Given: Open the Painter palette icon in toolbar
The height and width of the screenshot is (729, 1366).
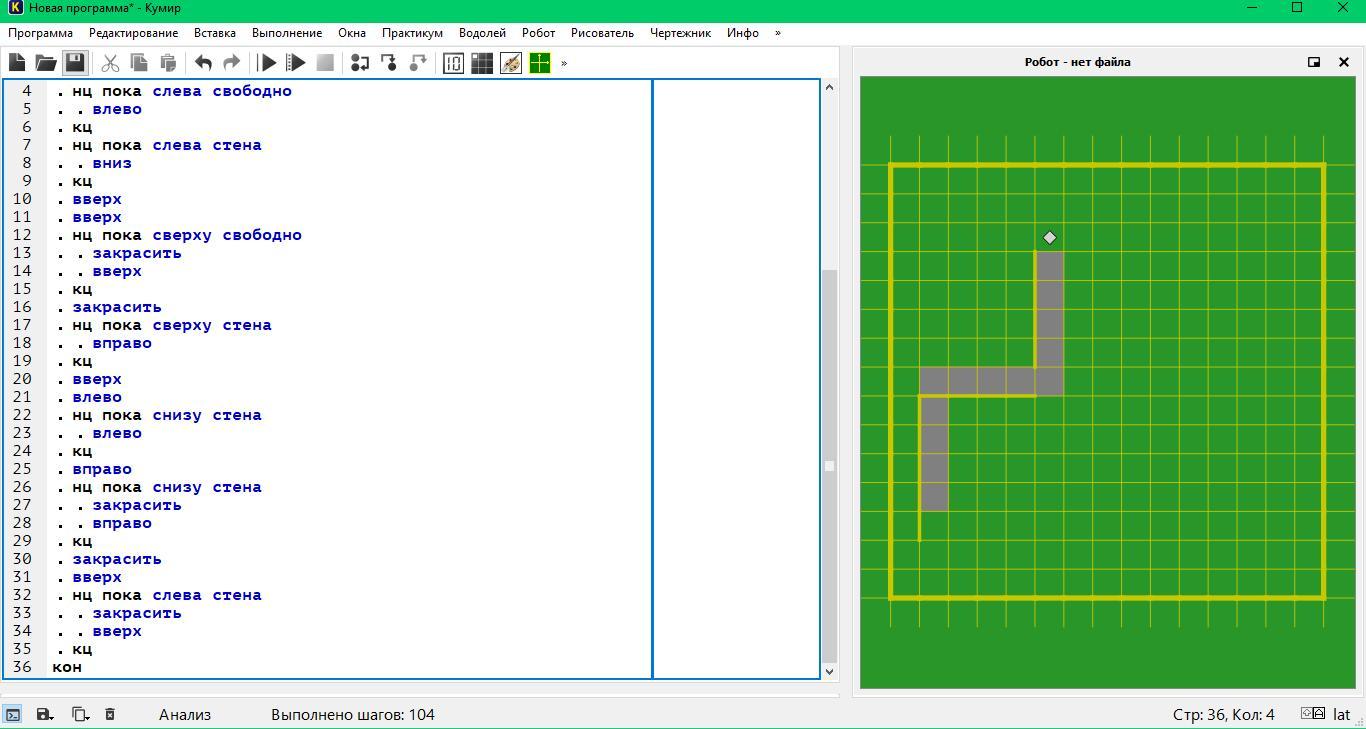Looking at the screenshot, I should pyautogui.click(x=511, y=63).
